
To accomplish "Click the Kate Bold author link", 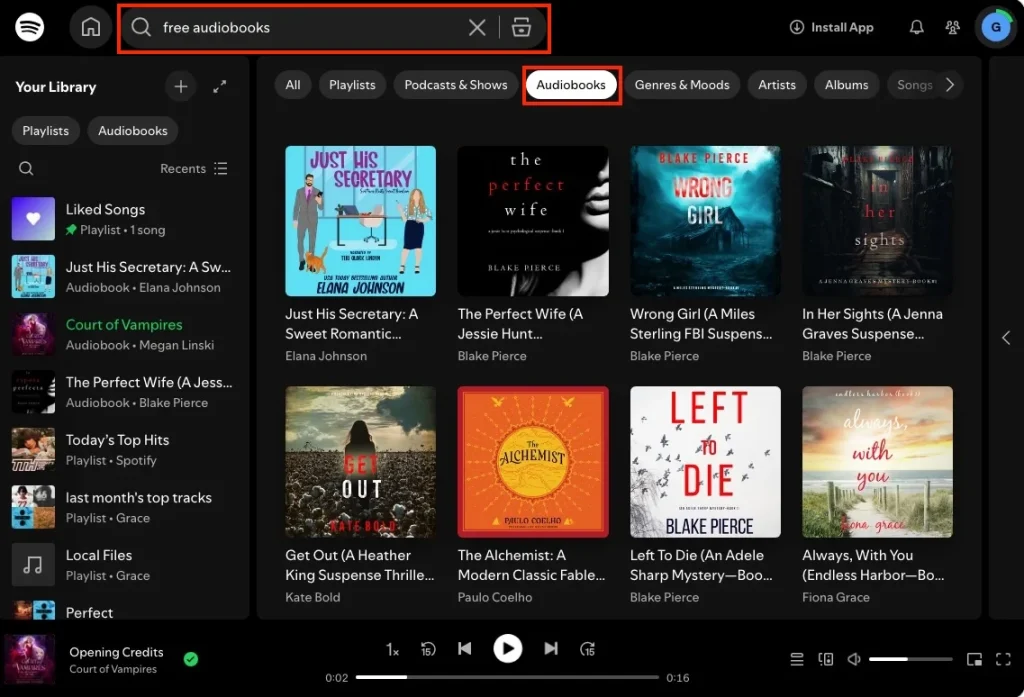I will (x=313, y=597).
